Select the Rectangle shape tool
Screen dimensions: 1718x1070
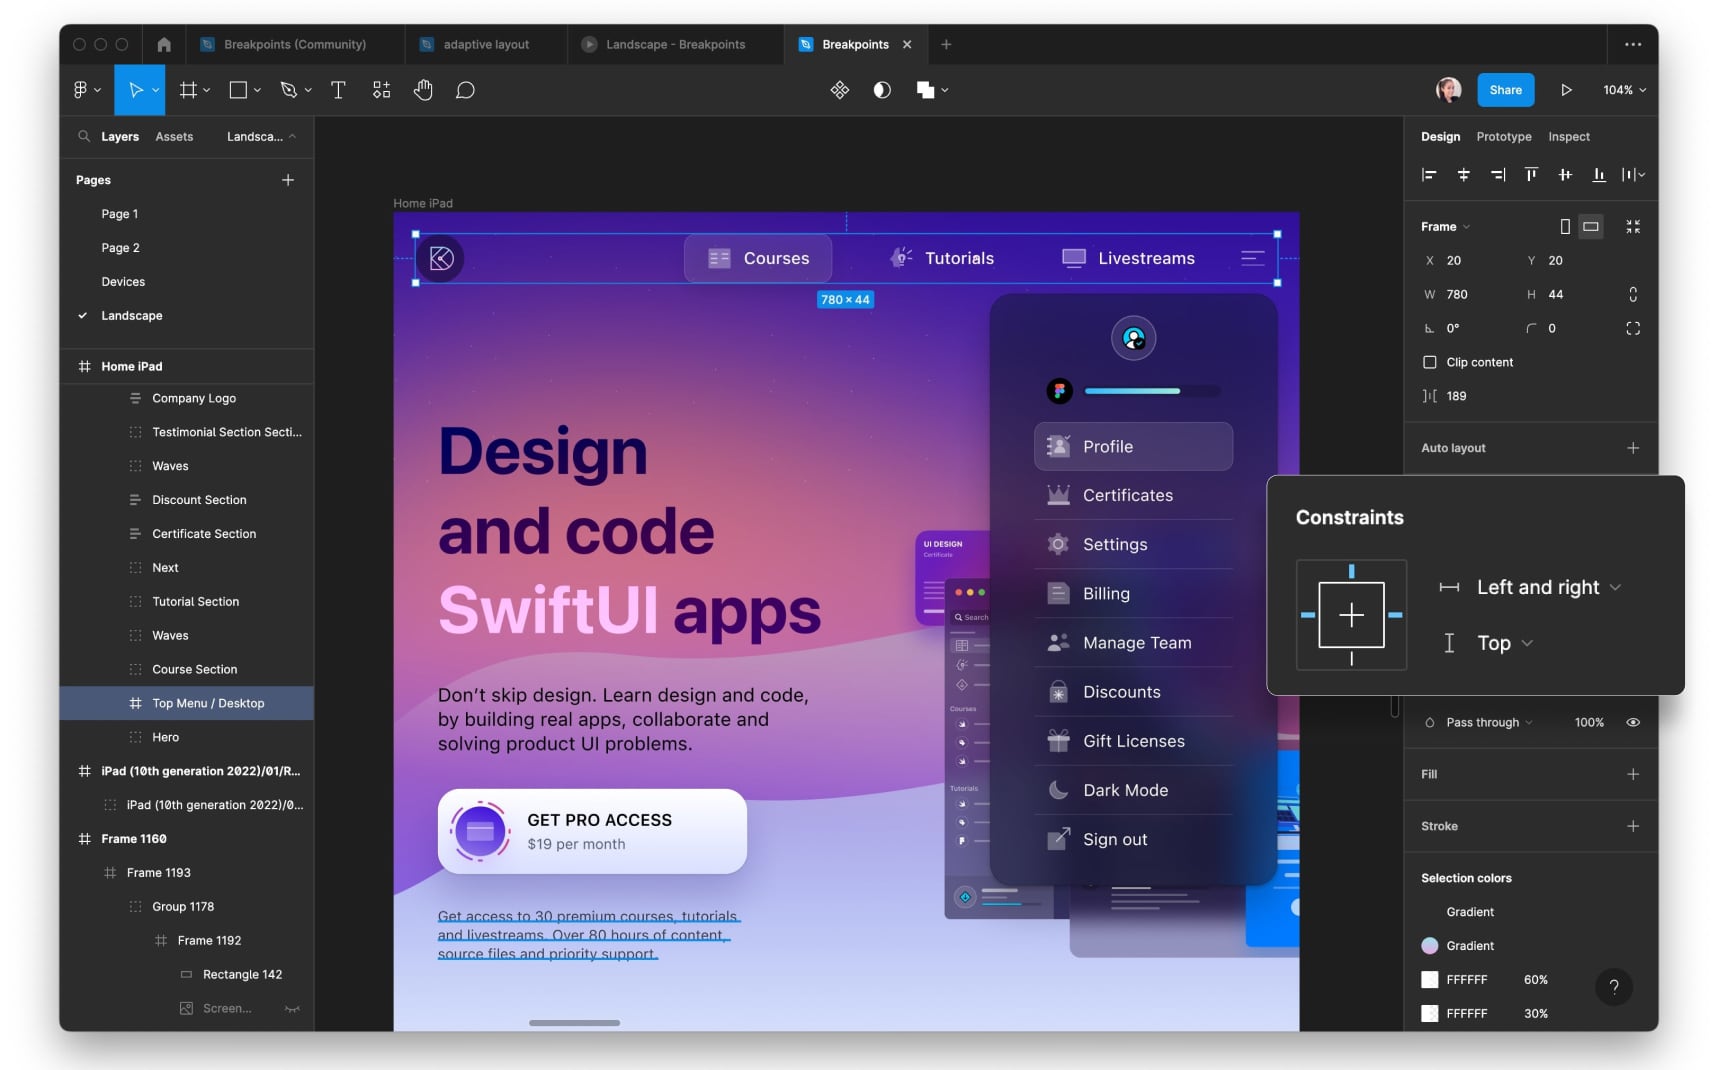coord(238,90)
